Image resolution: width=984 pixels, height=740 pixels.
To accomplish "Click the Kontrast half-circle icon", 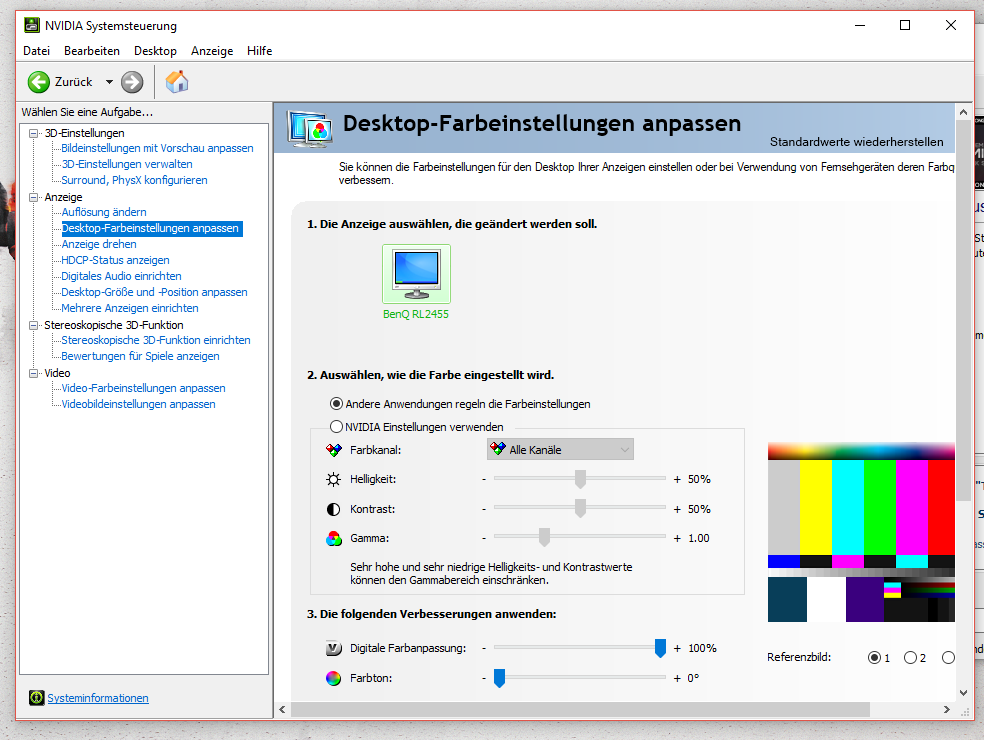I will point(333,509).
